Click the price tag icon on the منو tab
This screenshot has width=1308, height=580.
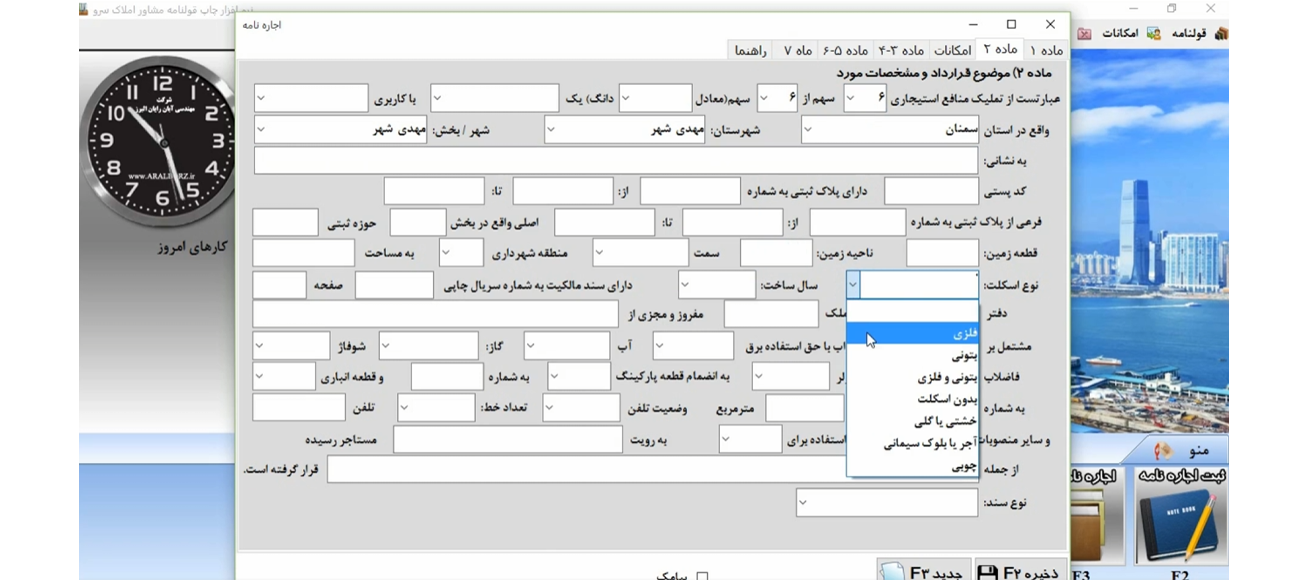[x=1166, y=449]
